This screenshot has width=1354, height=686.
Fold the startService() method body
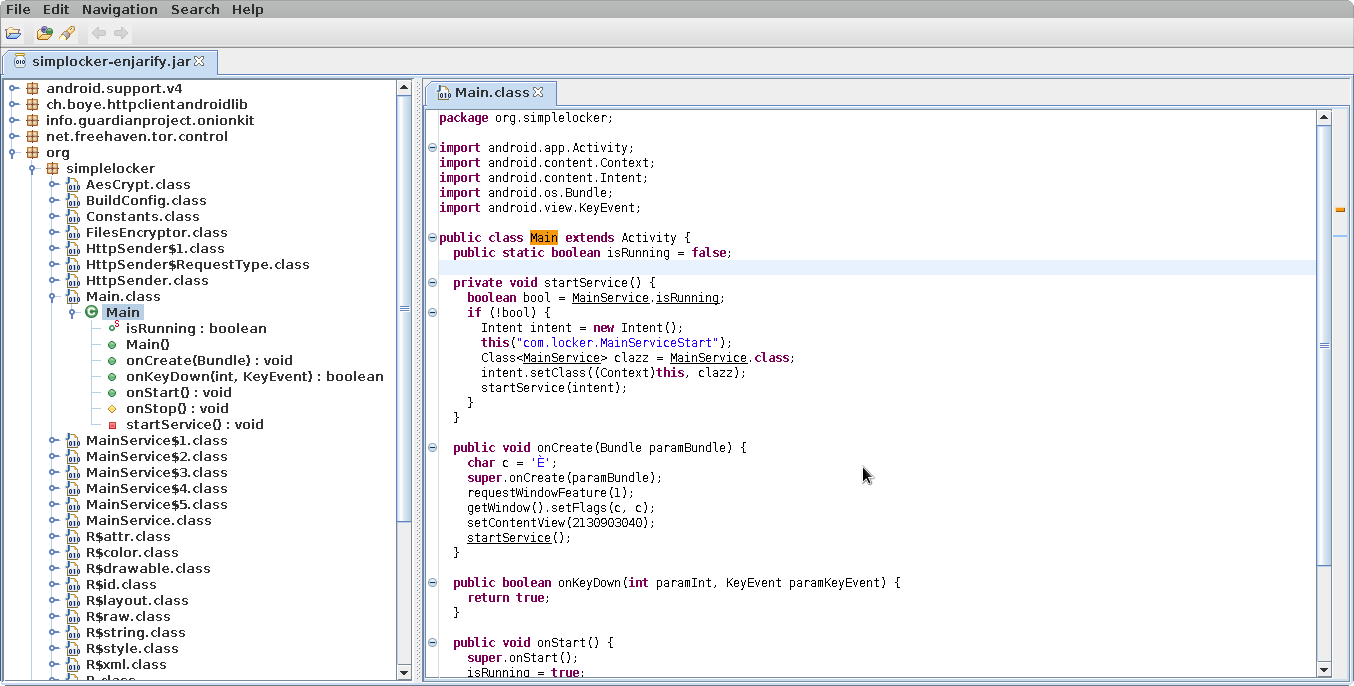[432, 283]
